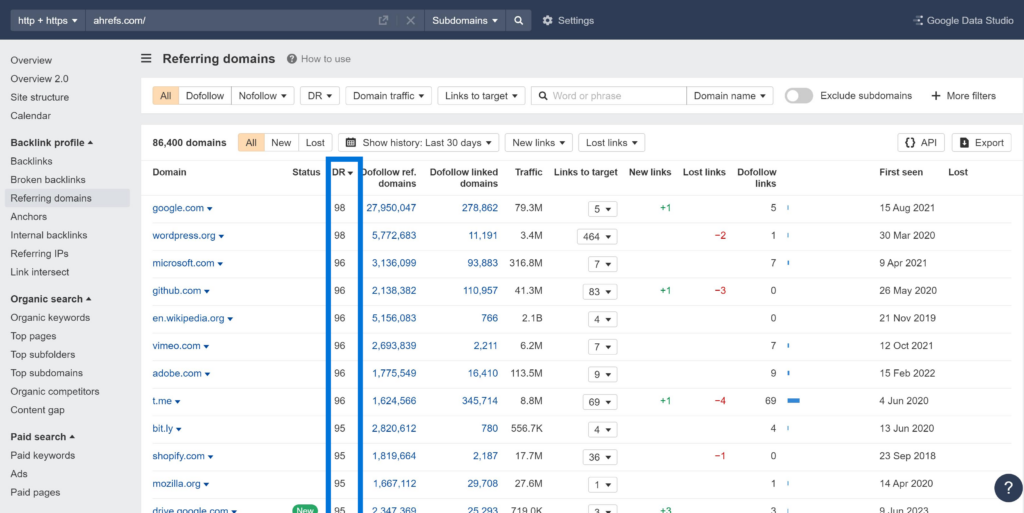Open Anchors in sidebar
Screen dimensions: 1024x513
(x=29, y=217)
